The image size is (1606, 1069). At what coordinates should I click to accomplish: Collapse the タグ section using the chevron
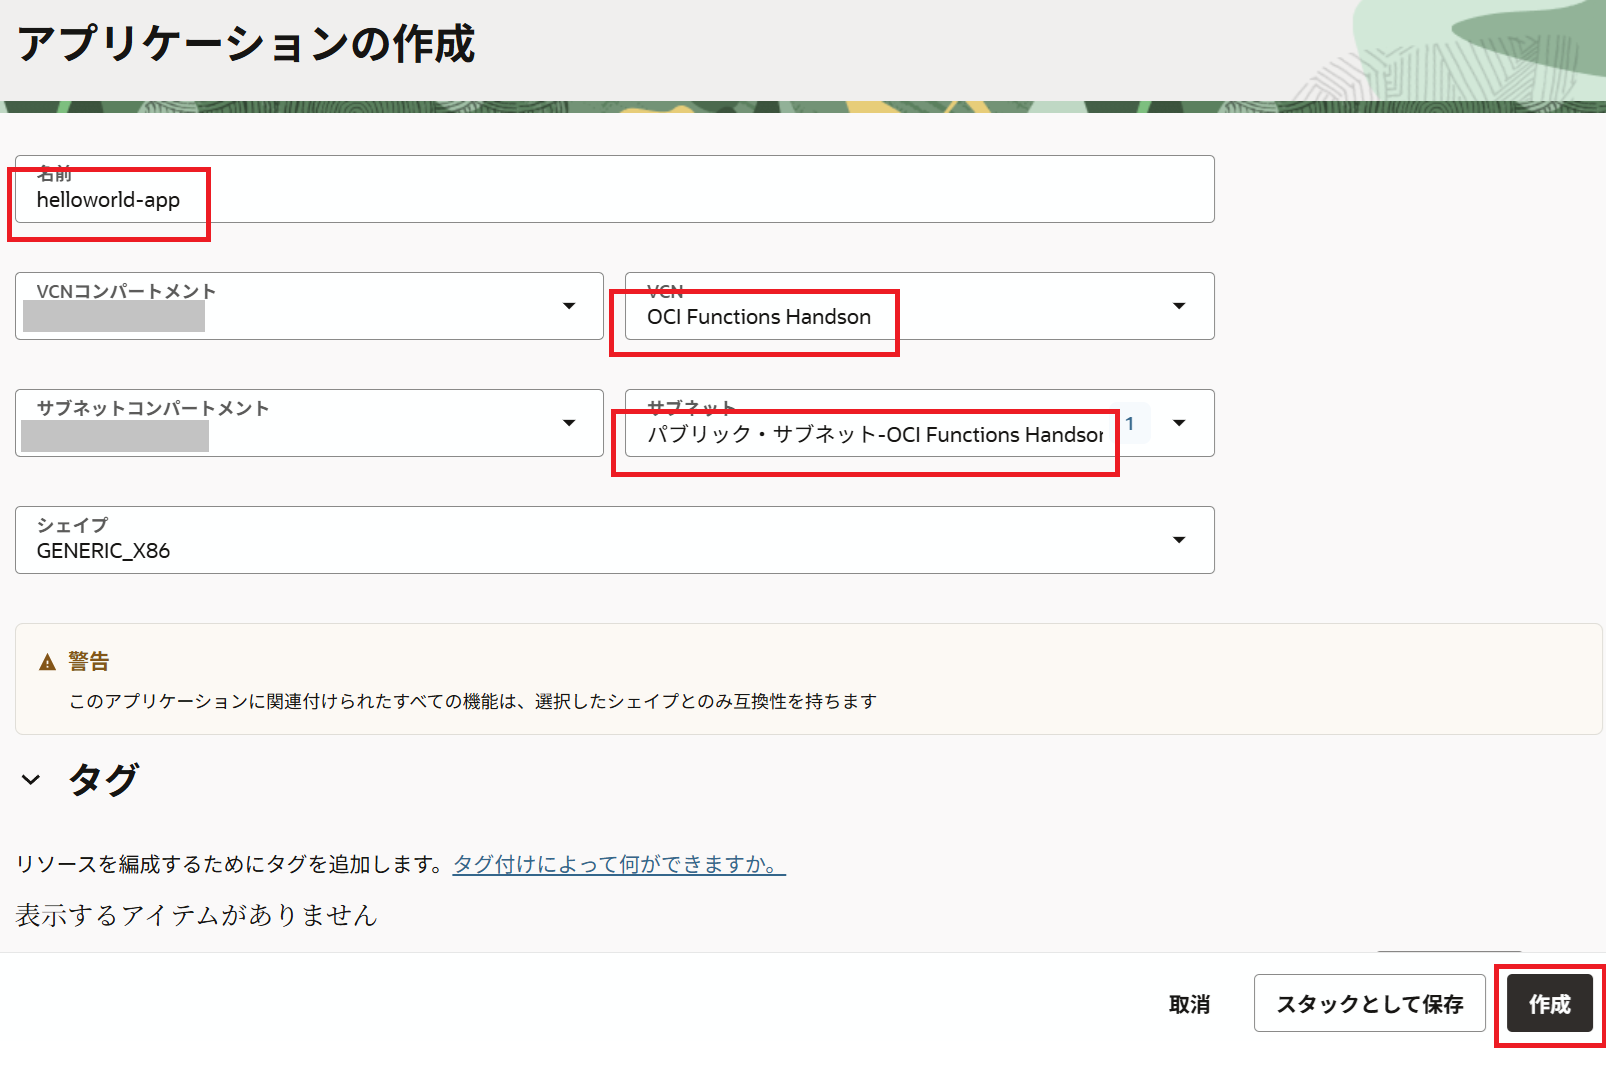coord(31,780)
